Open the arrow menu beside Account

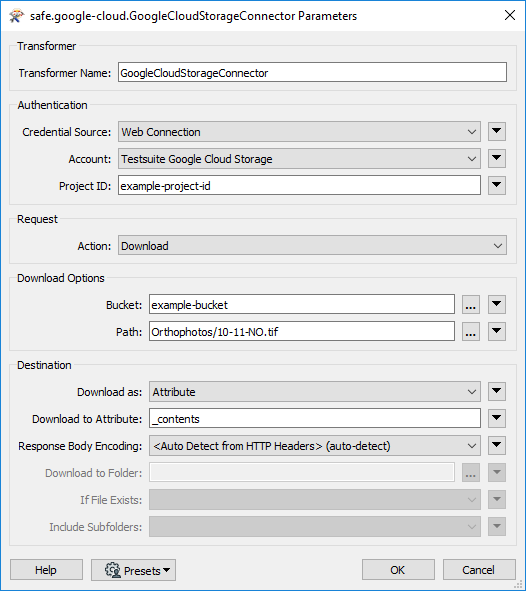pyautogui.click(x=497, y=159)
